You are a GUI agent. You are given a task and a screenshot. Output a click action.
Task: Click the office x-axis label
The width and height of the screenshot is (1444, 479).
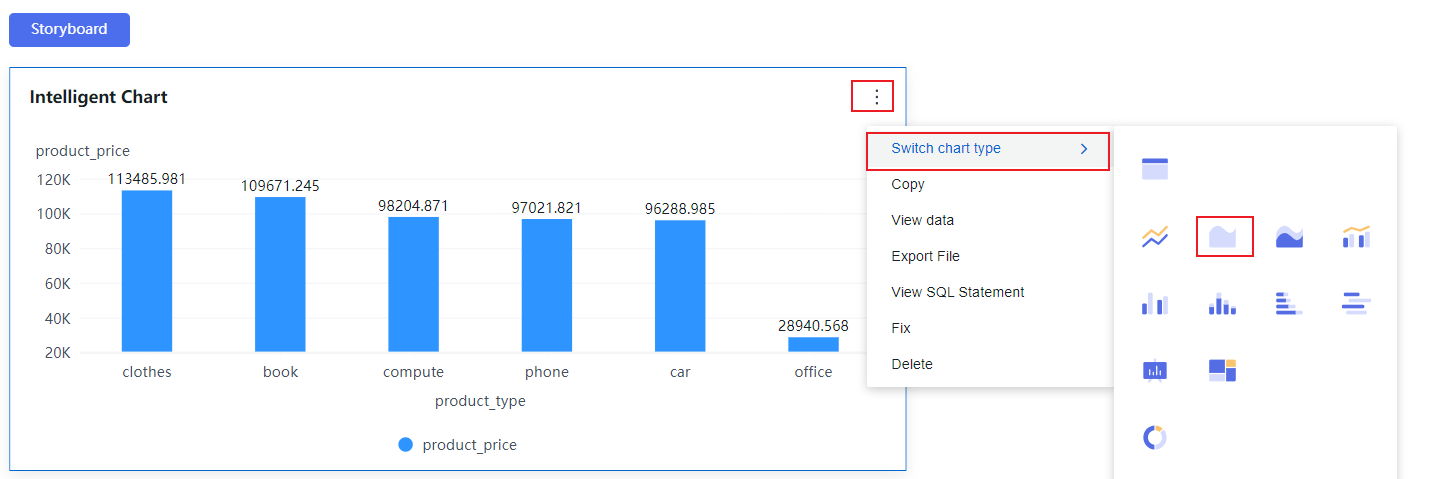tap(813, 372)
